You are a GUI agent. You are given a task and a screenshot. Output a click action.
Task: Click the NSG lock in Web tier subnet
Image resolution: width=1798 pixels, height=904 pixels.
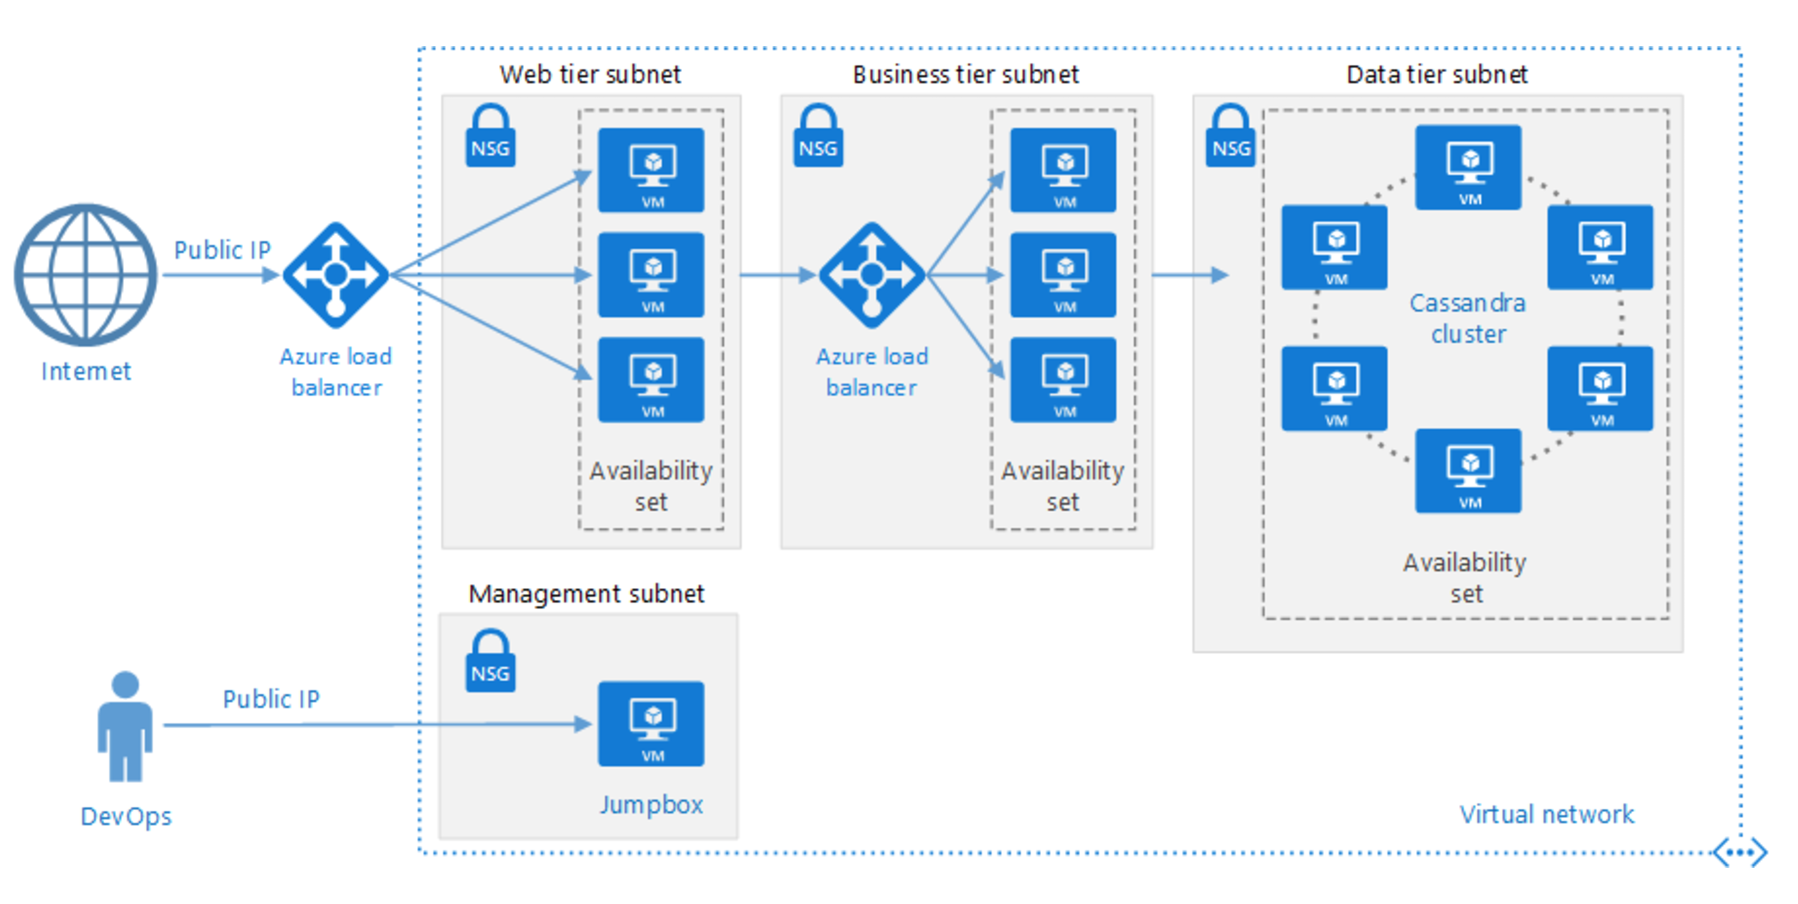click(490, 135)
